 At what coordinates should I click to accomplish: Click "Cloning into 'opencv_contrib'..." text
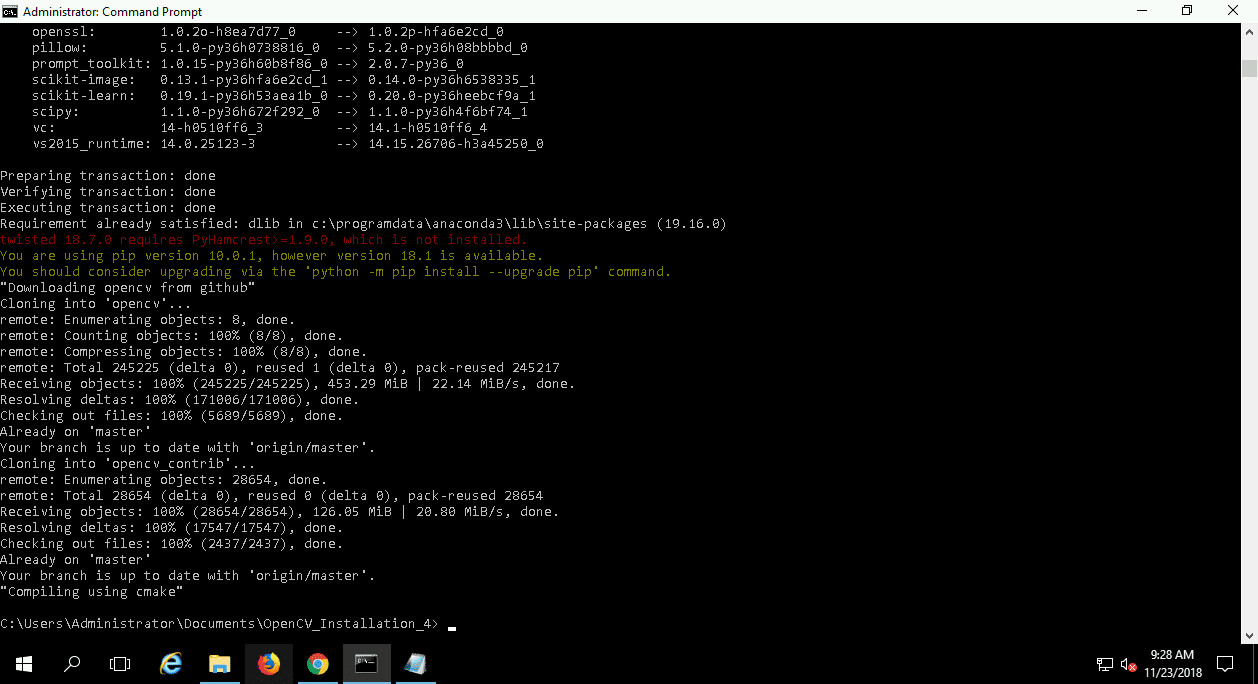click(128, 464)
